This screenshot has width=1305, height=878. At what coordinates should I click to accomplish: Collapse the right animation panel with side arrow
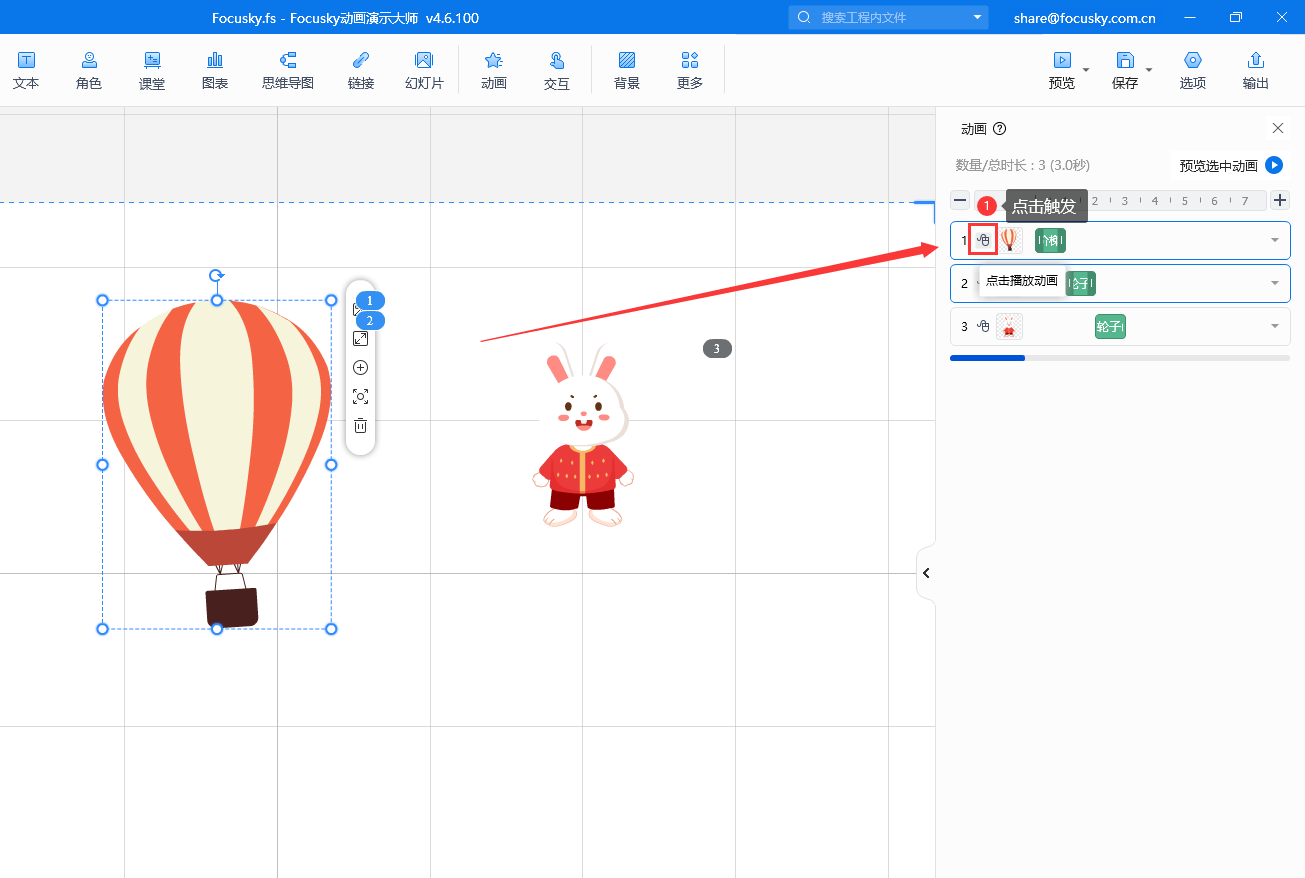point(926,573)
